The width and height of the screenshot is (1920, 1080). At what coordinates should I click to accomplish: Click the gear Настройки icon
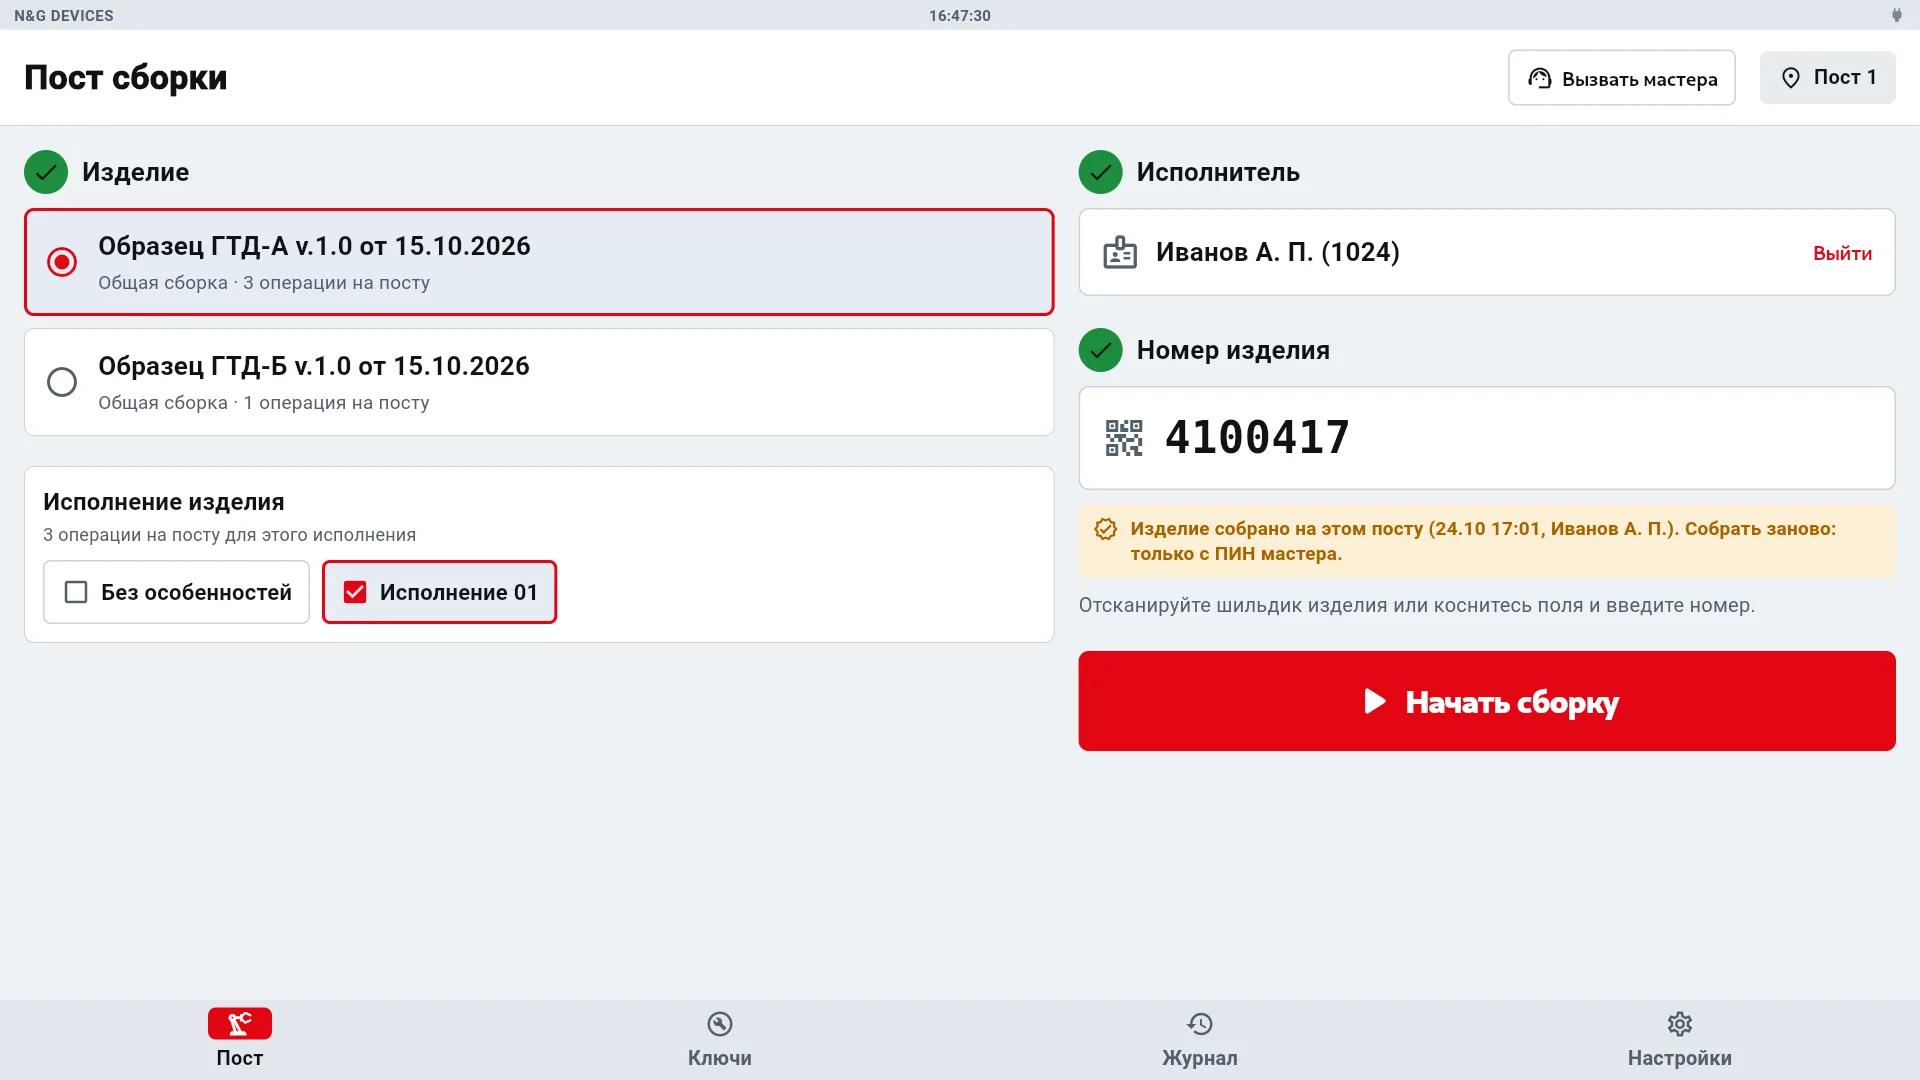pos(1680,1024)
